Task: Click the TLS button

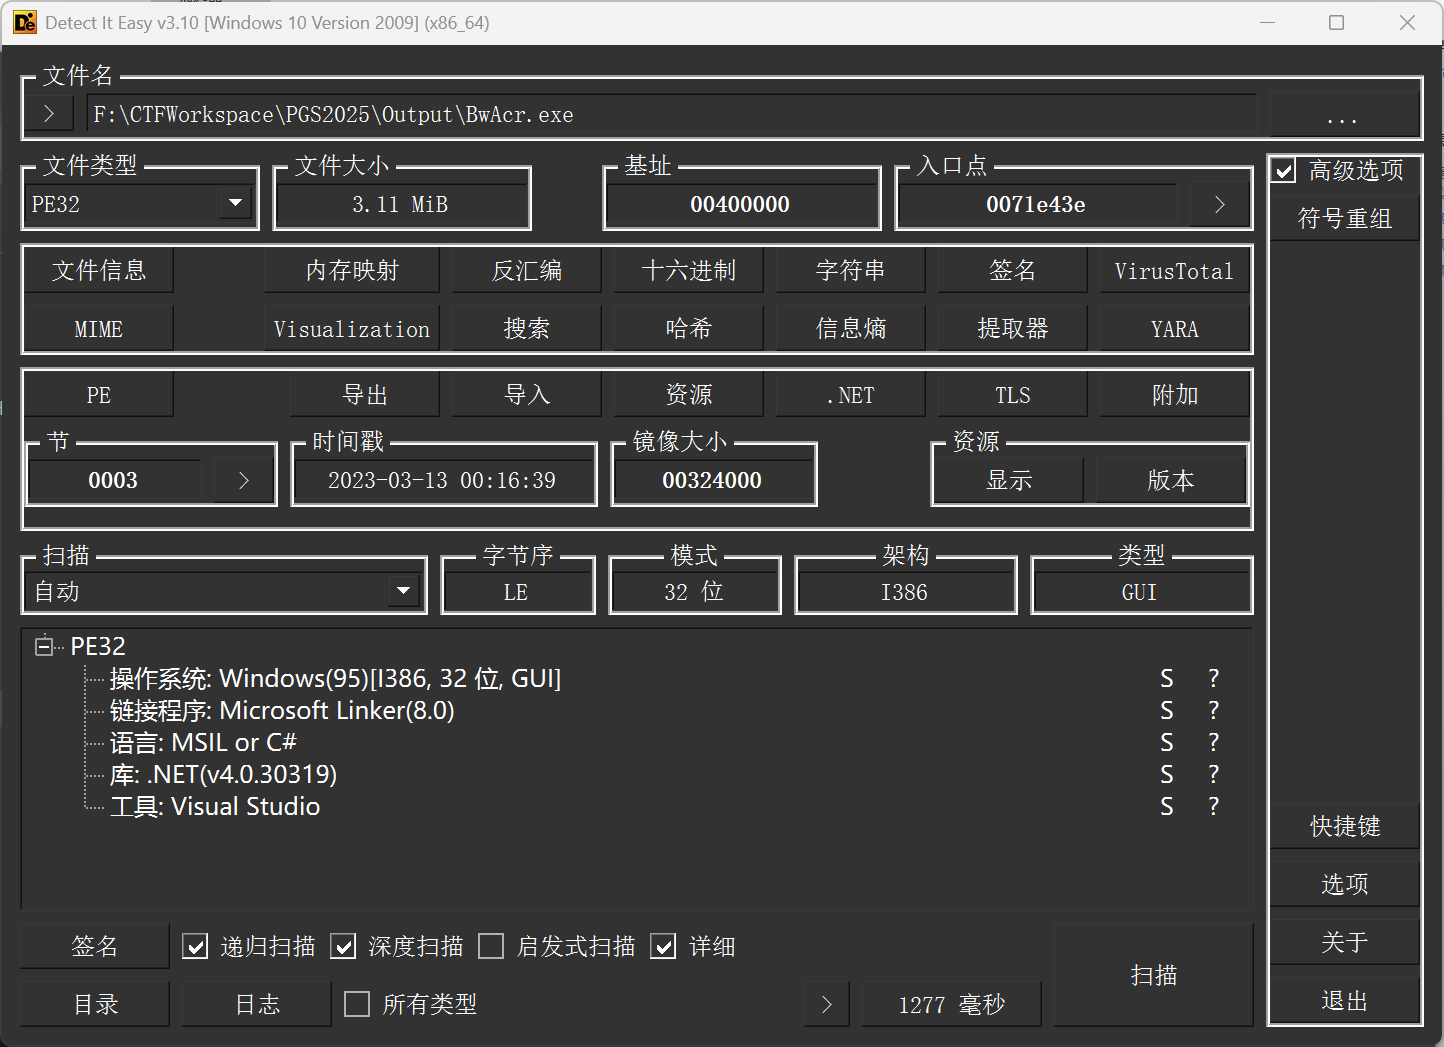Action: point(1012,394)
